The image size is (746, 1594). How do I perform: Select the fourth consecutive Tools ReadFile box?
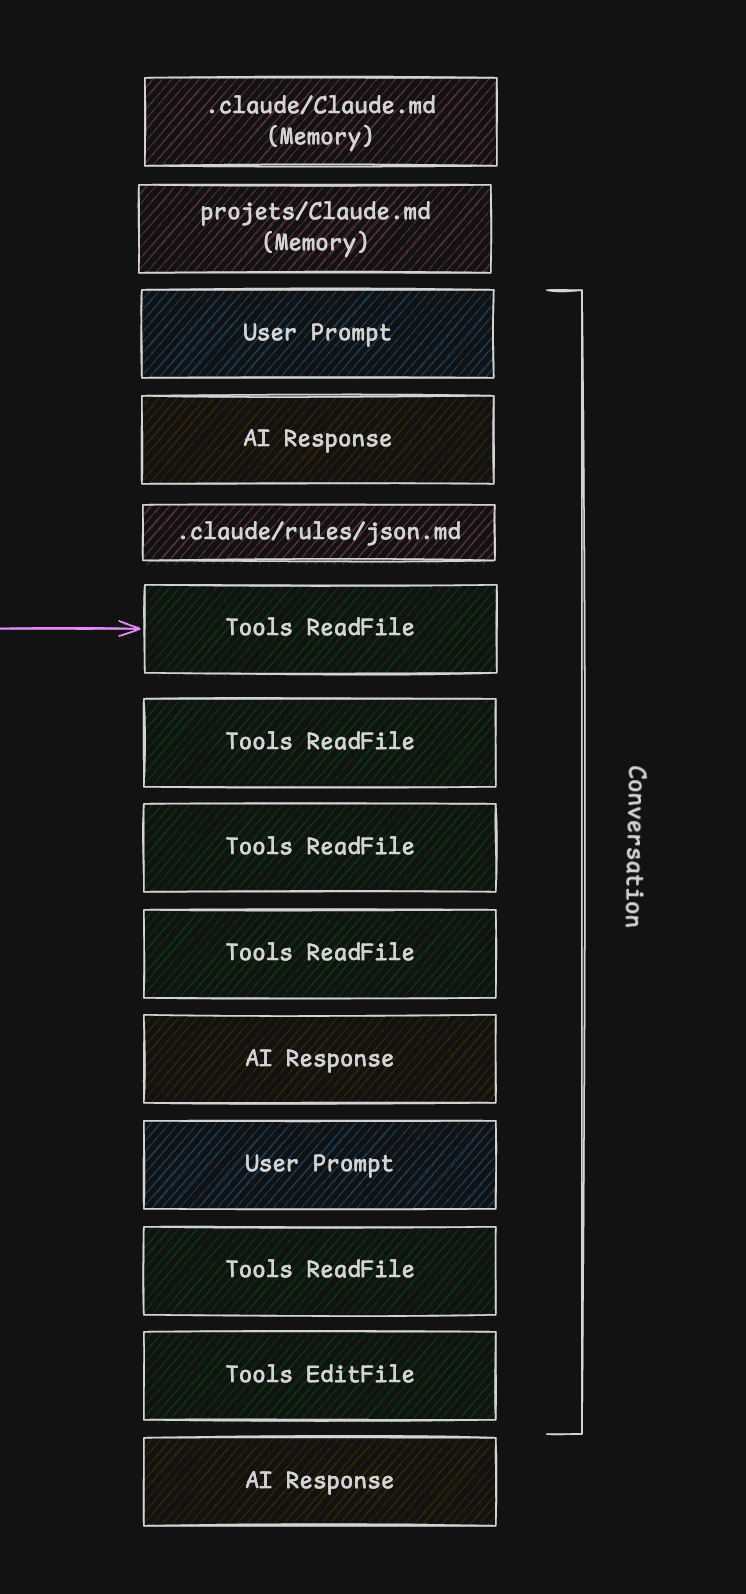pos(319,953)
